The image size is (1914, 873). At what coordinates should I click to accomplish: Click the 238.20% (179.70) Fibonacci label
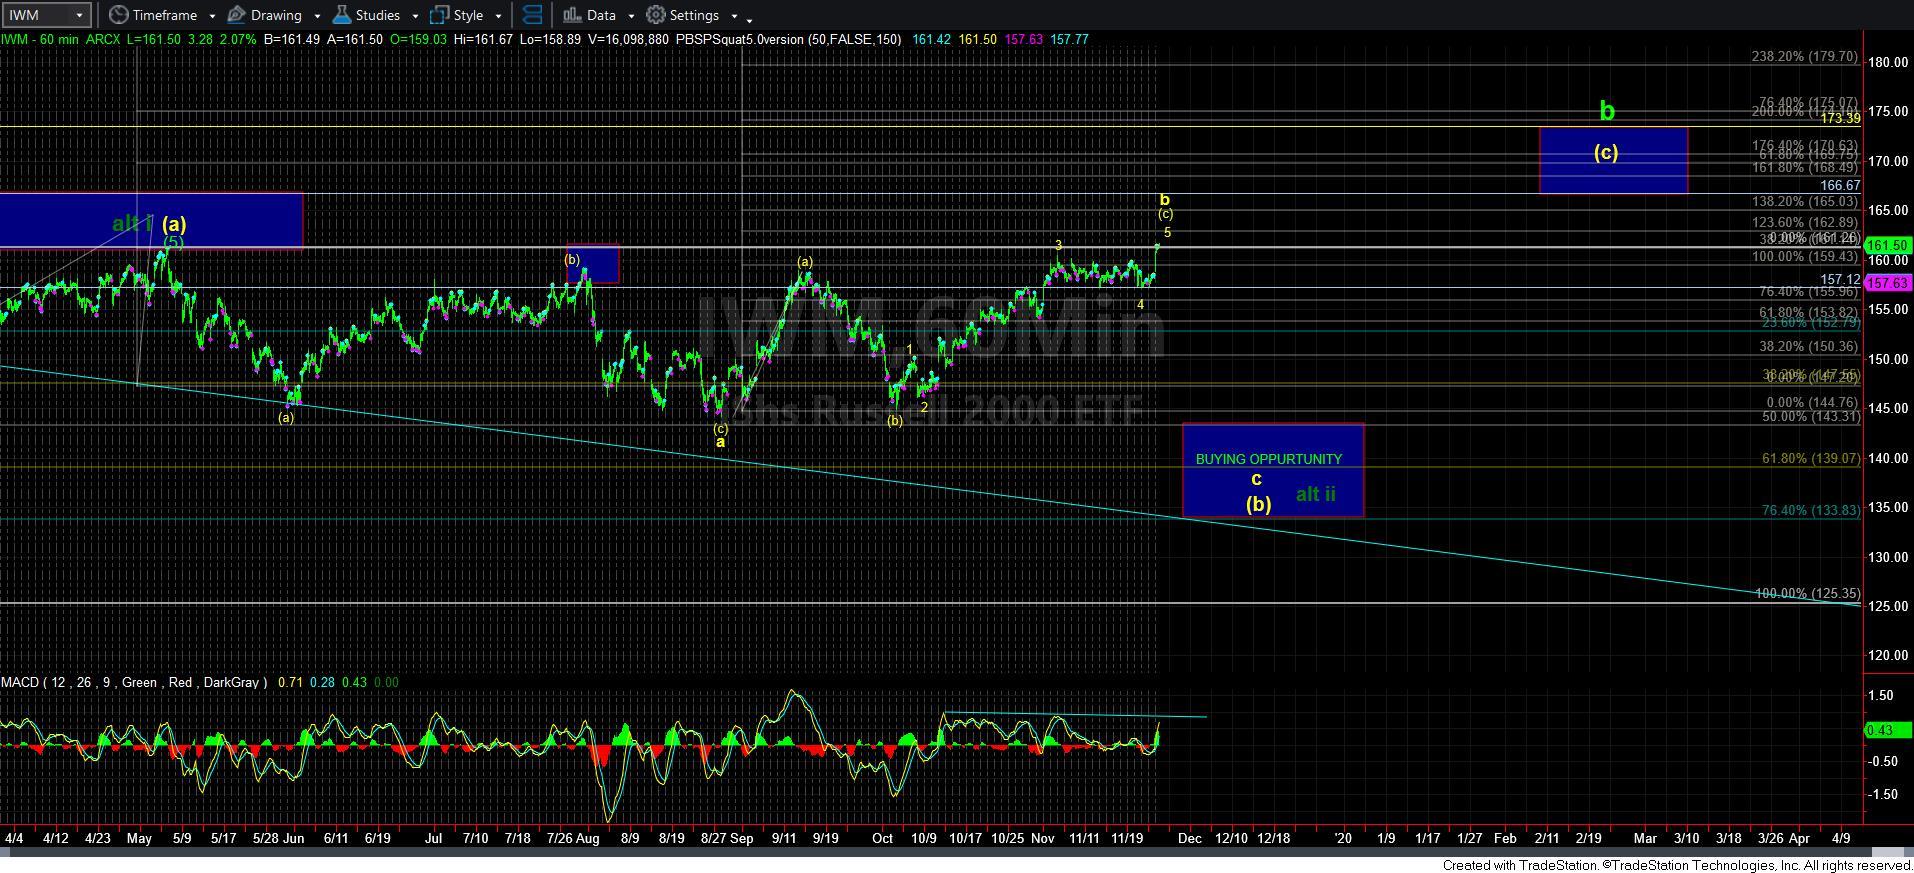click(1804, 57)
